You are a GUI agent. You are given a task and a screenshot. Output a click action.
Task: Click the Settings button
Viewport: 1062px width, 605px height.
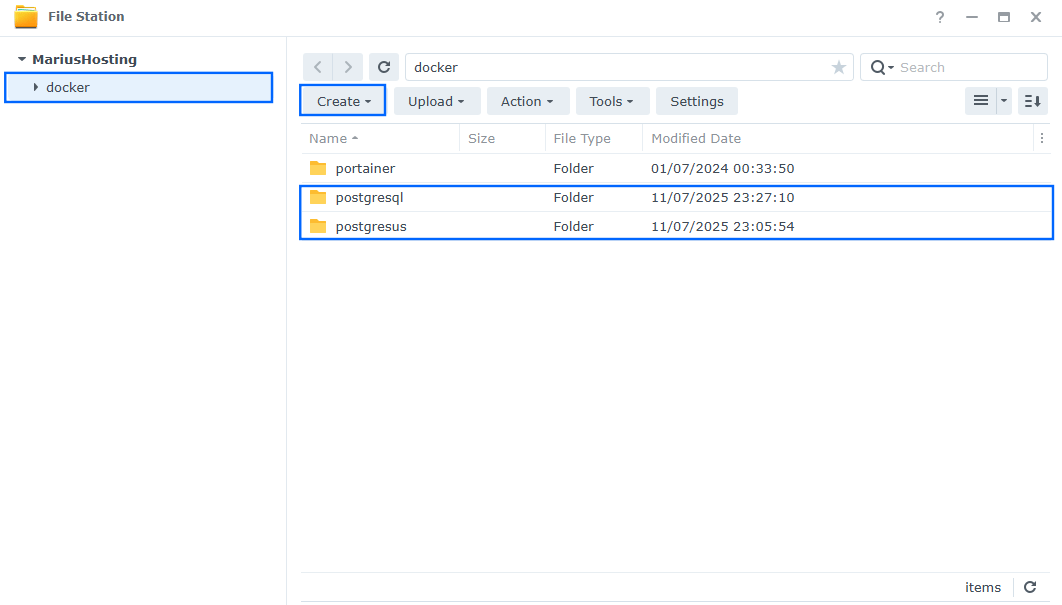pos(696,101)
